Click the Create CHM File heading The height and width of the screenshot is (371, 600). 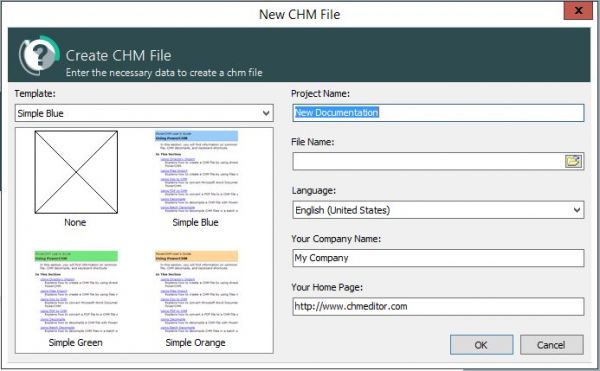[119, 56]
